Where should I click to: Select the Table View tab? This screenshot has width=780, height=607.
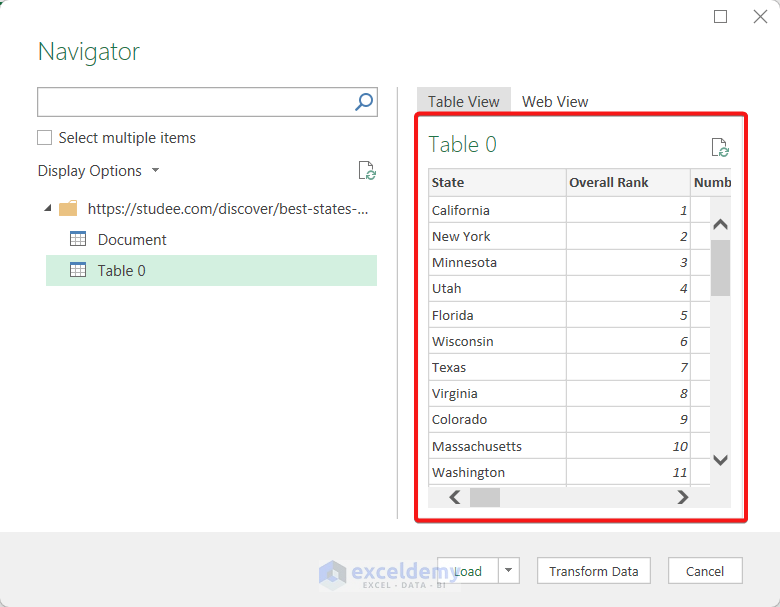pos(464,101)
